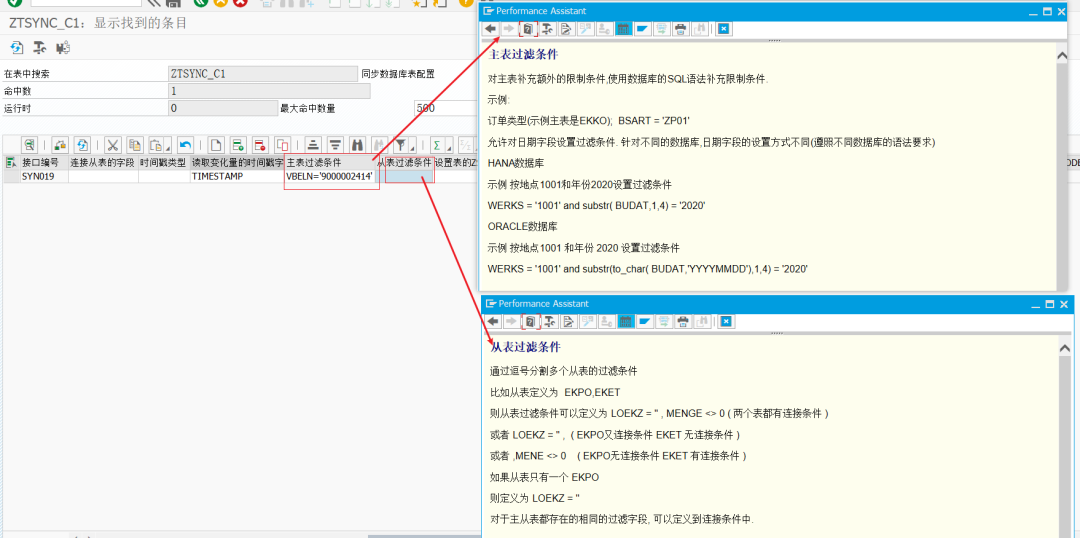The image size is (1080, 538).
Task: Go back in the 从表过滤条件 help window
Action: pyautogui.click(x=492, y=321)
